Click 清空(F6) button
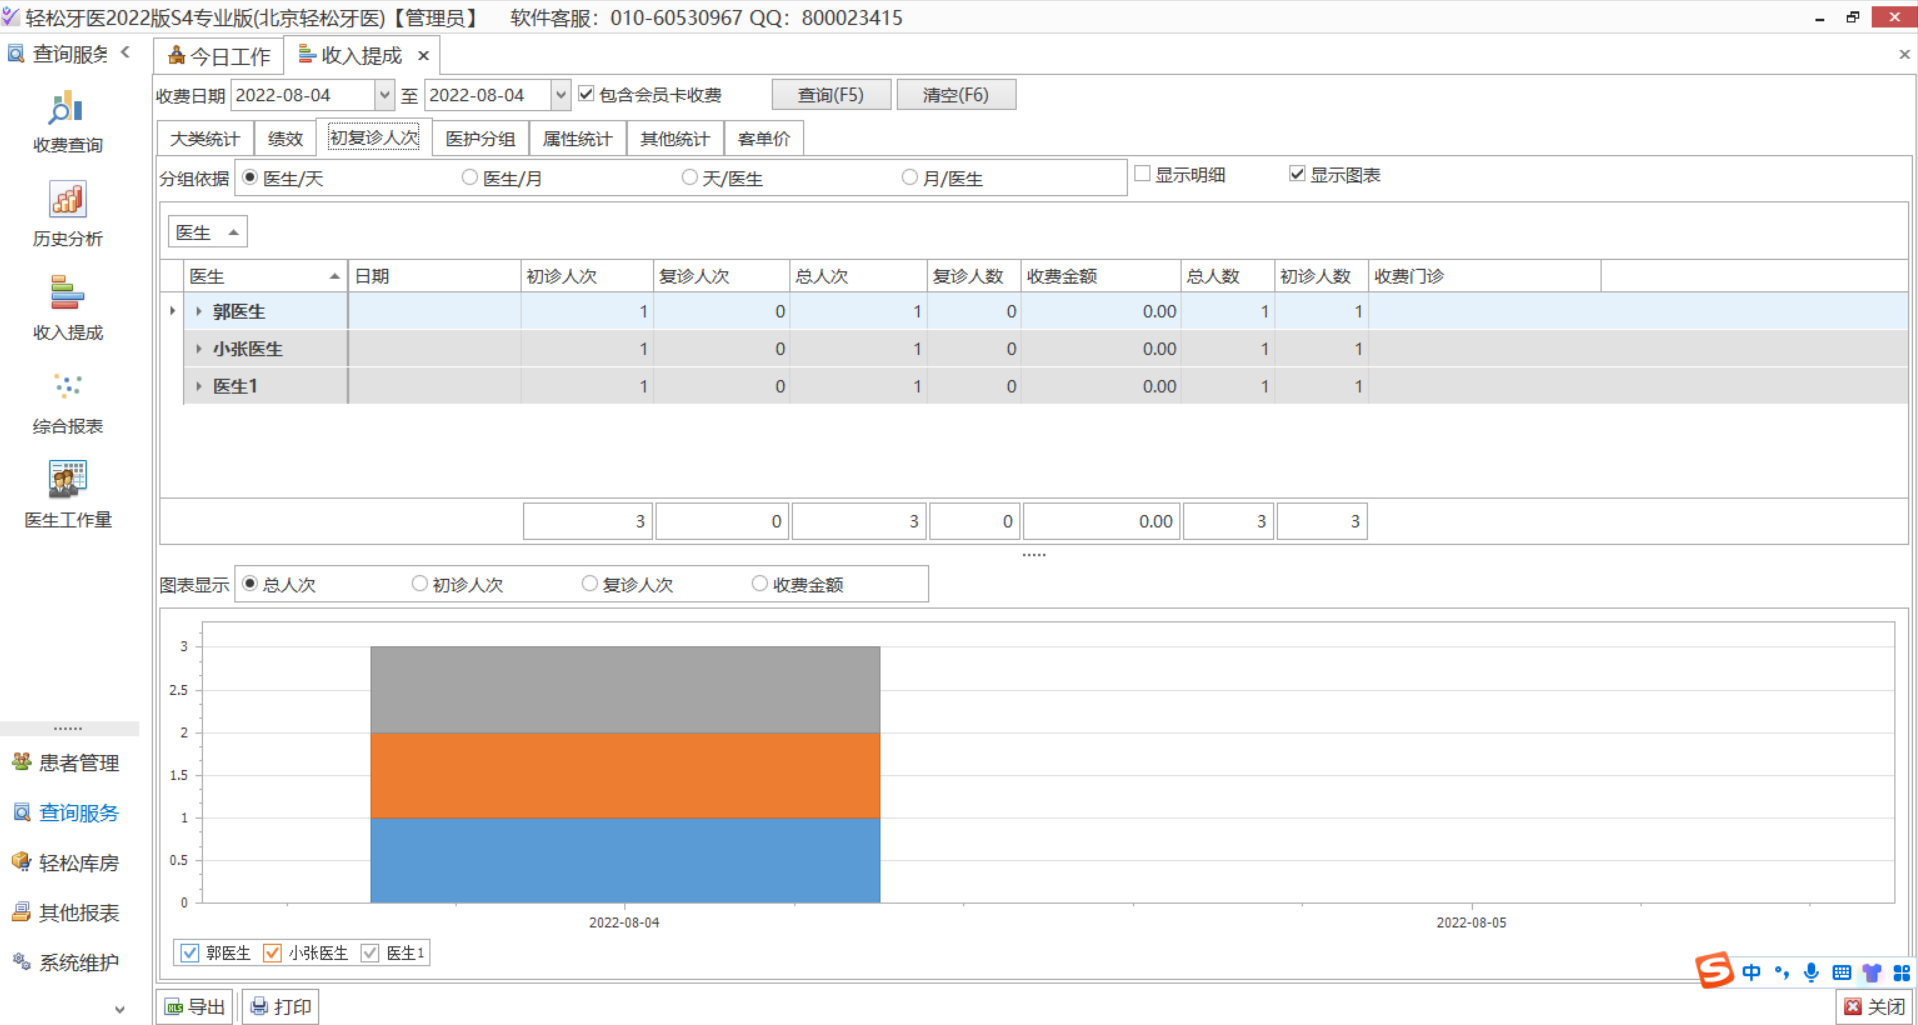This screenshot has width=1918, height=1025. 956,95
